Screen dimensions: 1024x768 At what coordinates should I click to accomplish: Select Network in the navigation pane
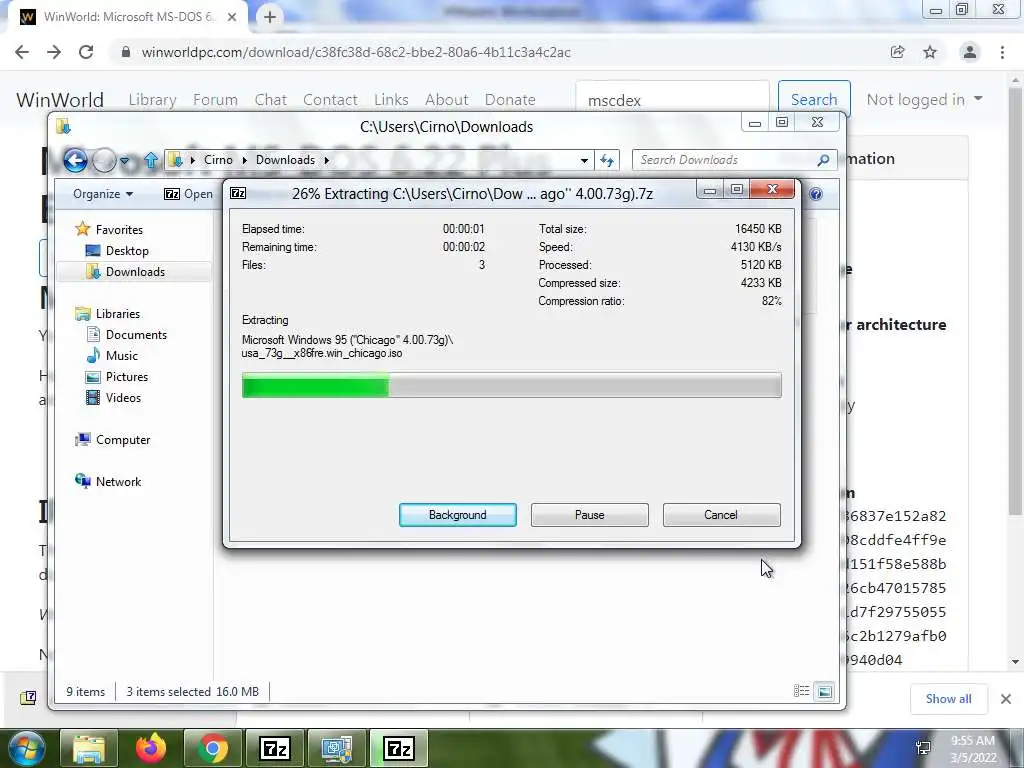[118, 481]
